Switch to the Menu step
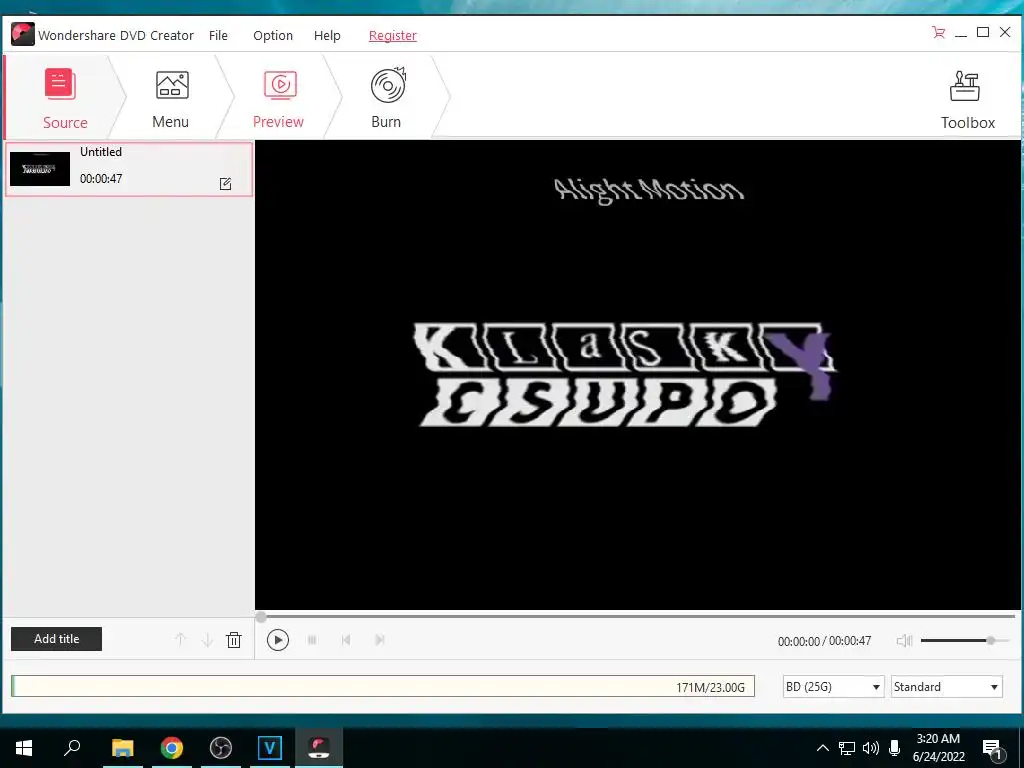This screenshot has height=768, width=1024. click(x=171, y=98)
